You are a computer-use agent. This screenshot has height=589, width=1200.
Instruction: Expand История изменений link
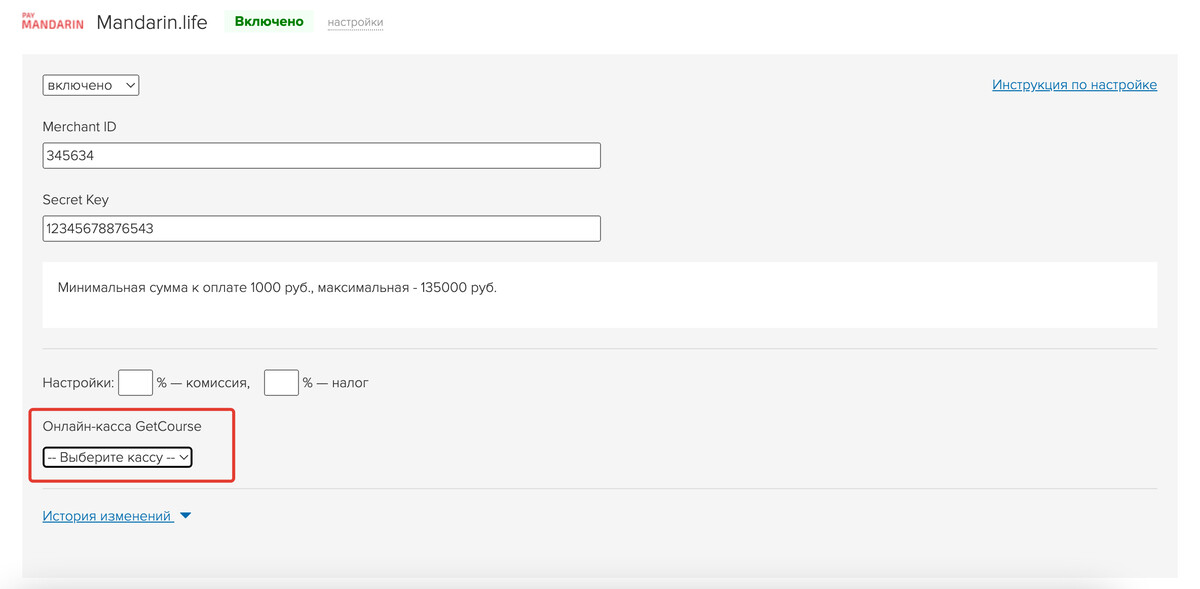click(107, 516)
